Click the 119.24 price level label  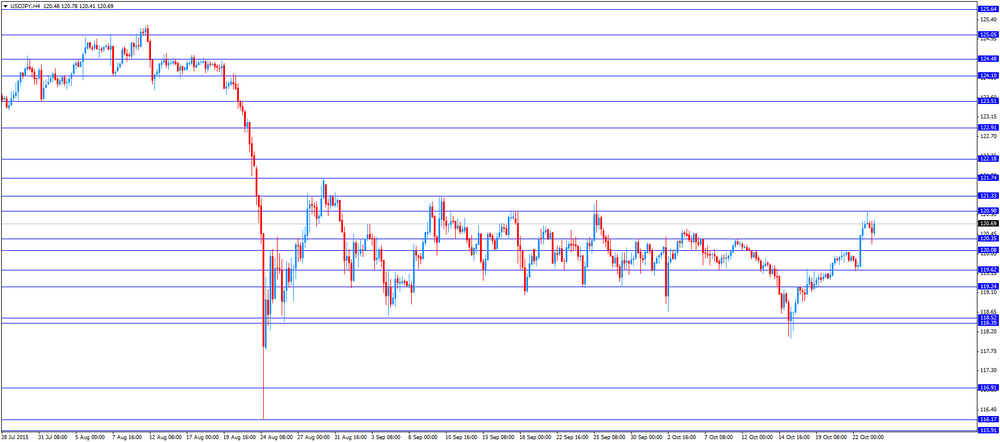click(x=989, y=286)
